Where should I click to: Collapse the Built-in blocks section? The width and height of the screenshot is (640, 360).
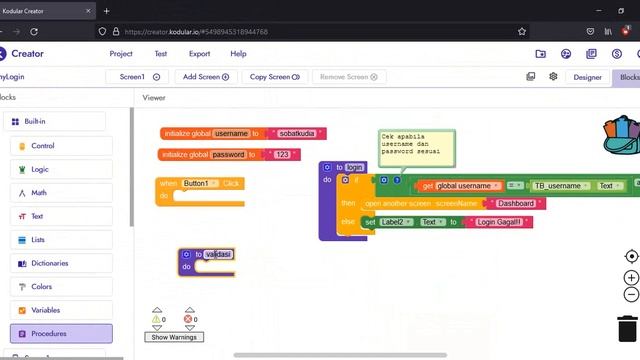click(x=54, y=121)
